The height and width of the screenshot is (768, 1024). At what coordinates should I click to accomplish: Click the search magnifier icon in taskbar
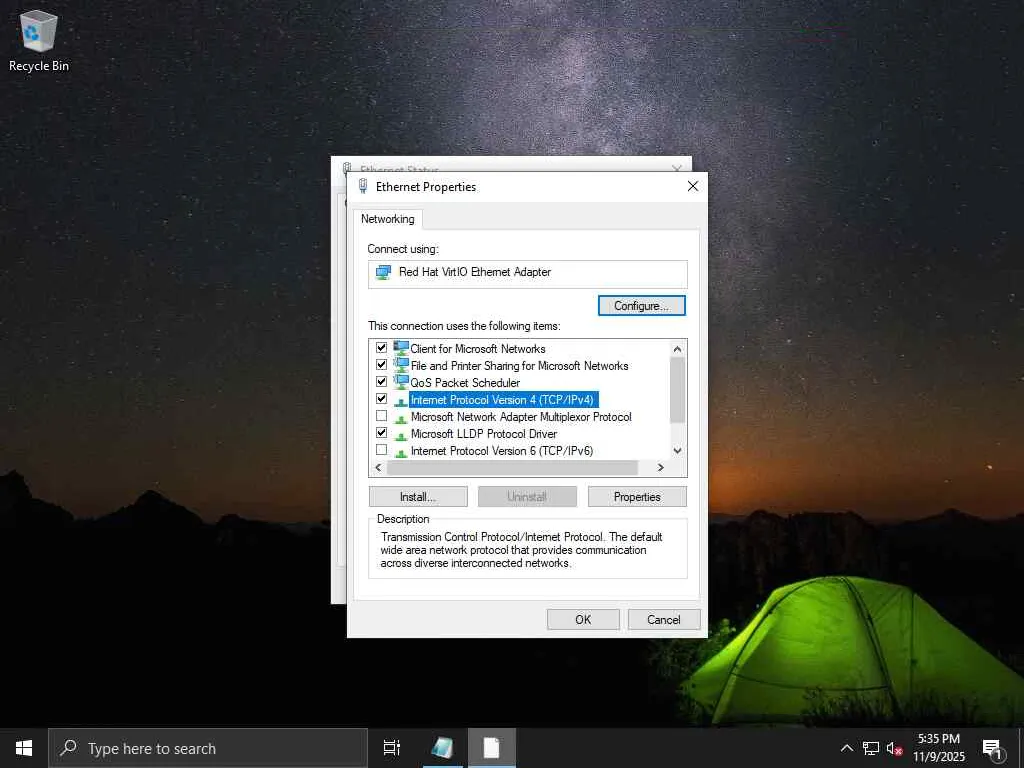click(x=69, y=748)
